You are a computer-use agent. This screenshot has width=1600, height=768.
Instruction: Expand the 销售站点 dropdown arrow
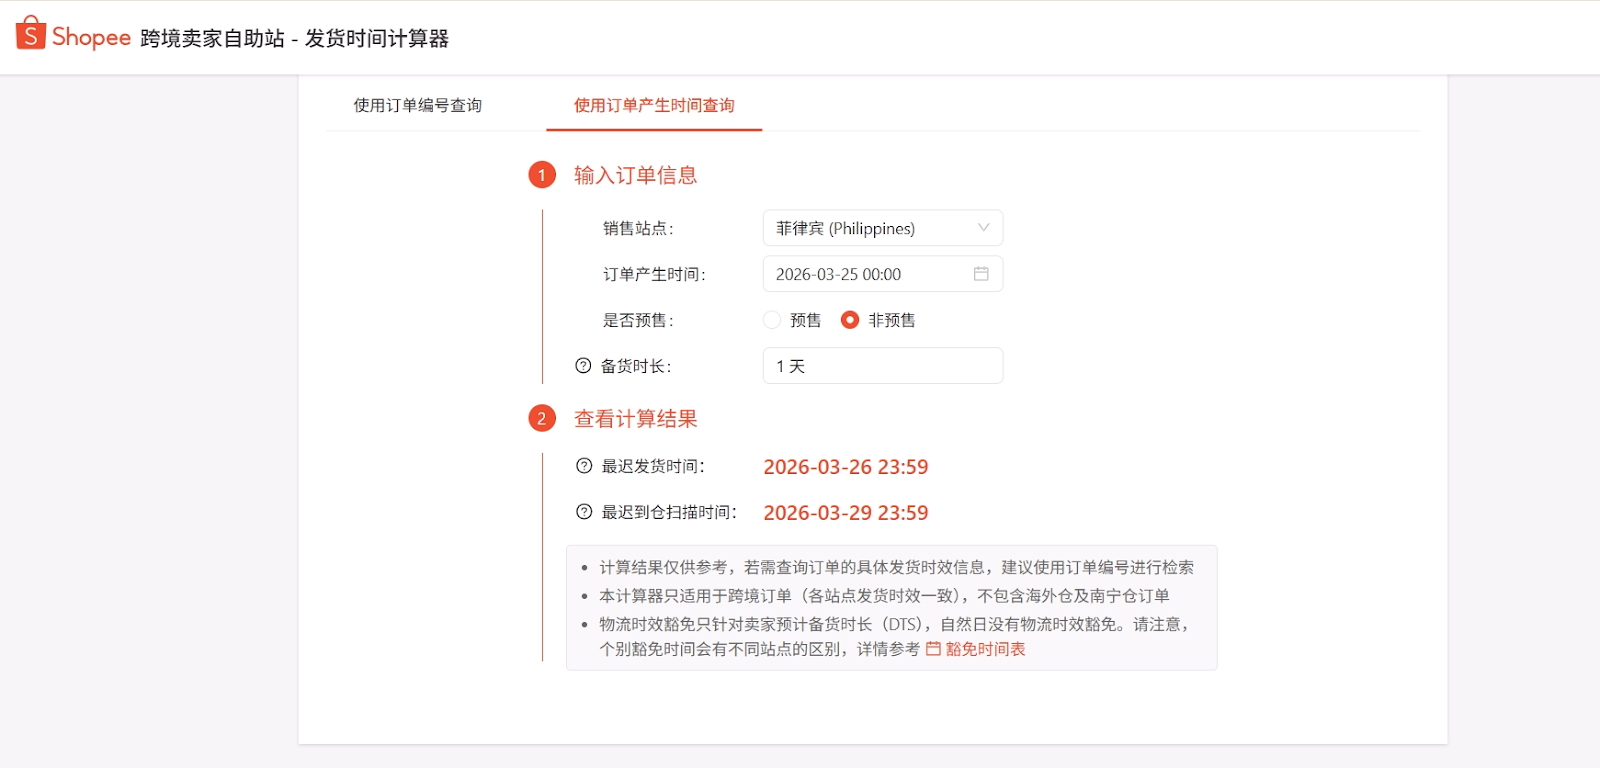click(983, 228)
